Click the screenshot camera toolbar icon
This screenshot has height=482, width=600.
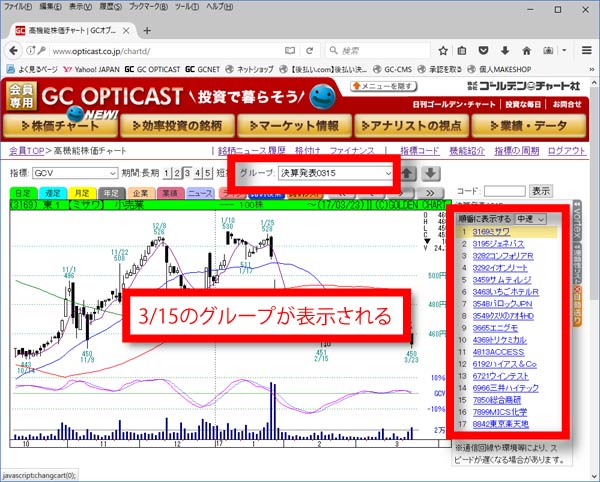548,50
